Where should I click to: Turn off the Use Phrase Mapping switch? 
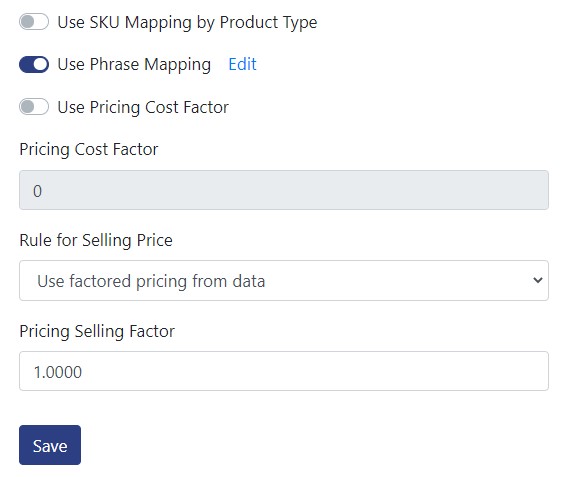tap(34, 64)
